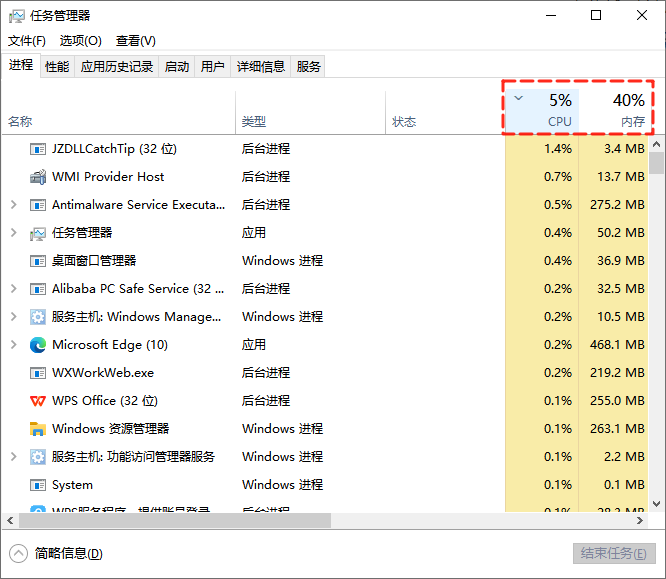Screen dimensions: 666x579
Task: Click the 结束任务 button
Action: pyautogui.click(x=612, y=553)
